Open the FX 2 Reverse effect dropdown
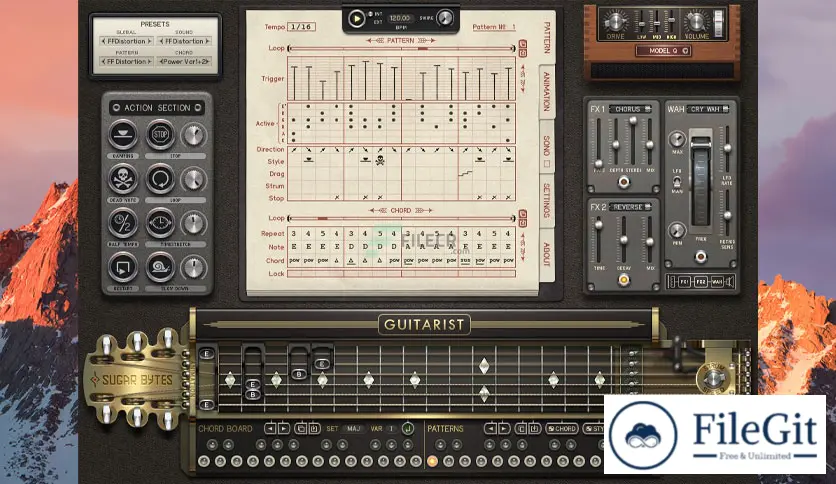This screenshot has height=484, width=836. coord(631,207)
